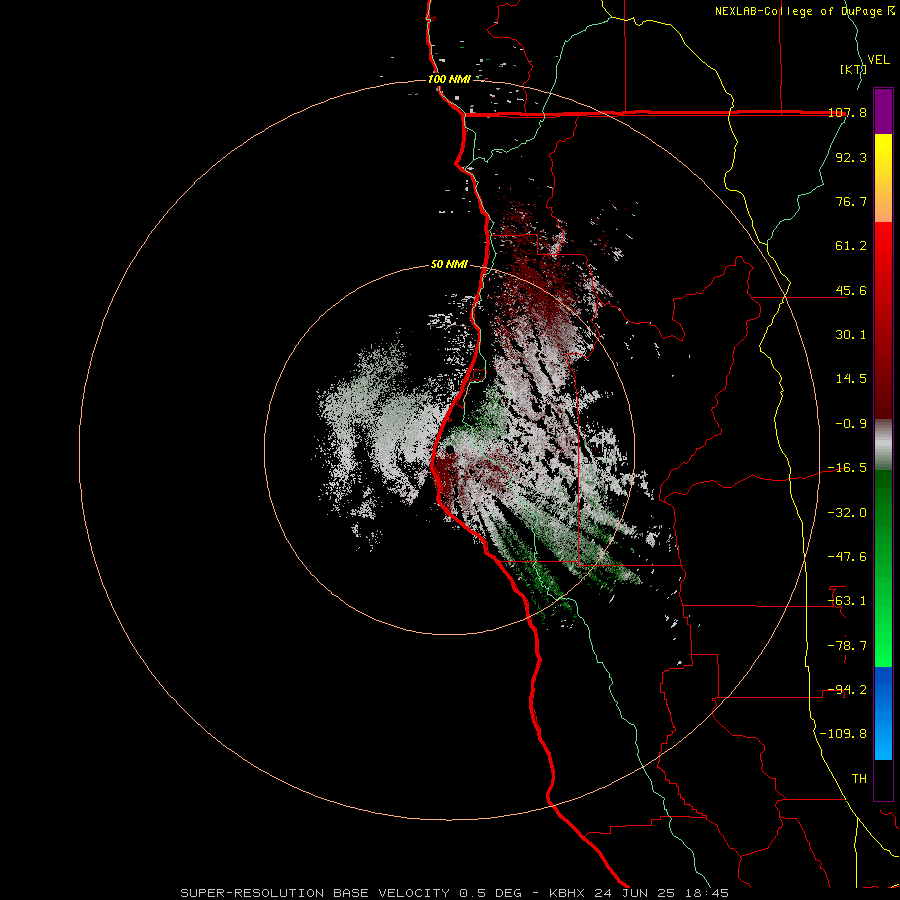
Task: Select the 107.8 velocity legend value
Action: point(848,113)
